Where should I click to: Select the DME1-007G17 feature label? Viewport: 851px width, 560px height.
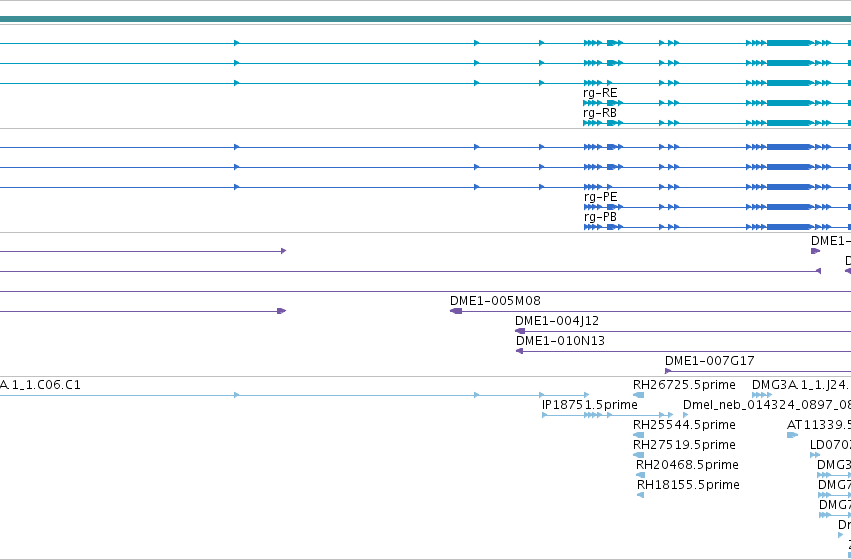[x=709, y=361]
